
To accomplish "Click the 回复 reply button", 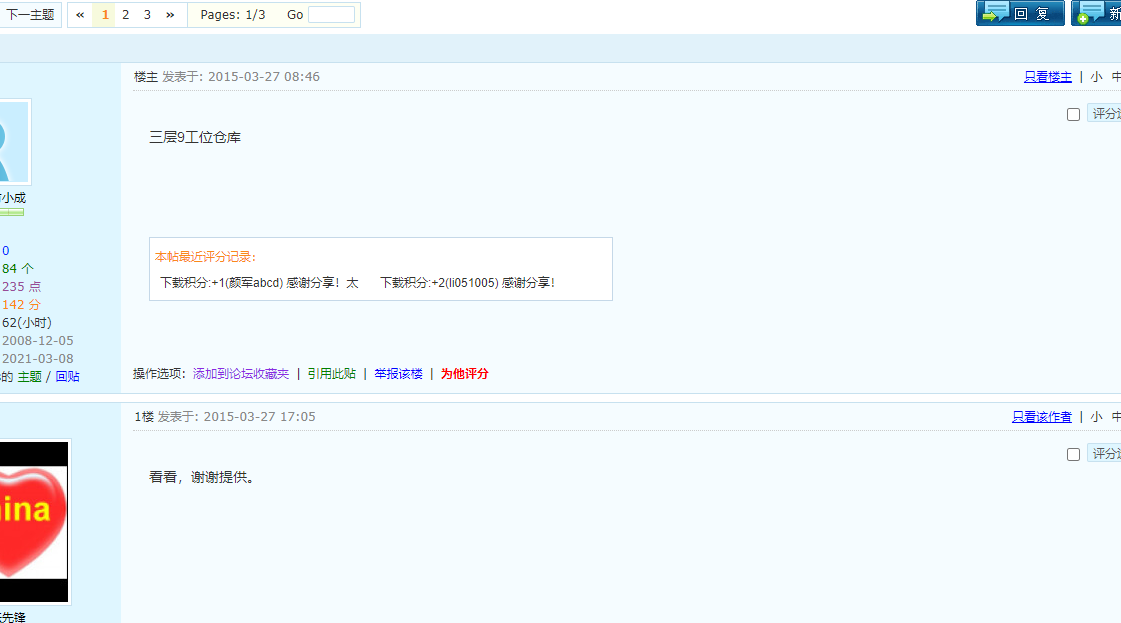I will click(x=1020, y=13).
